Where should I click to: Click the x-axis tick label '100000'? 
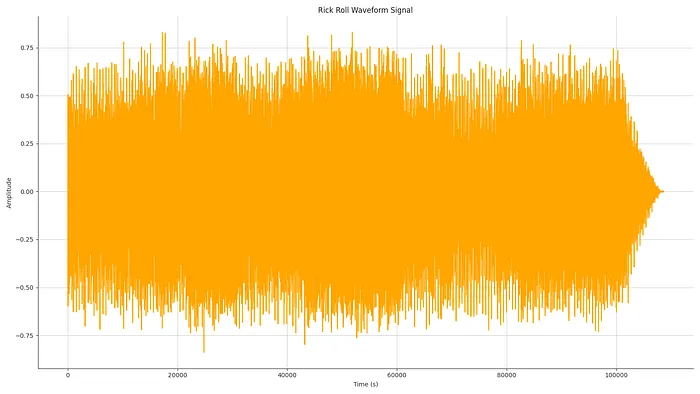pyautogui.click(x=617, y=375)
